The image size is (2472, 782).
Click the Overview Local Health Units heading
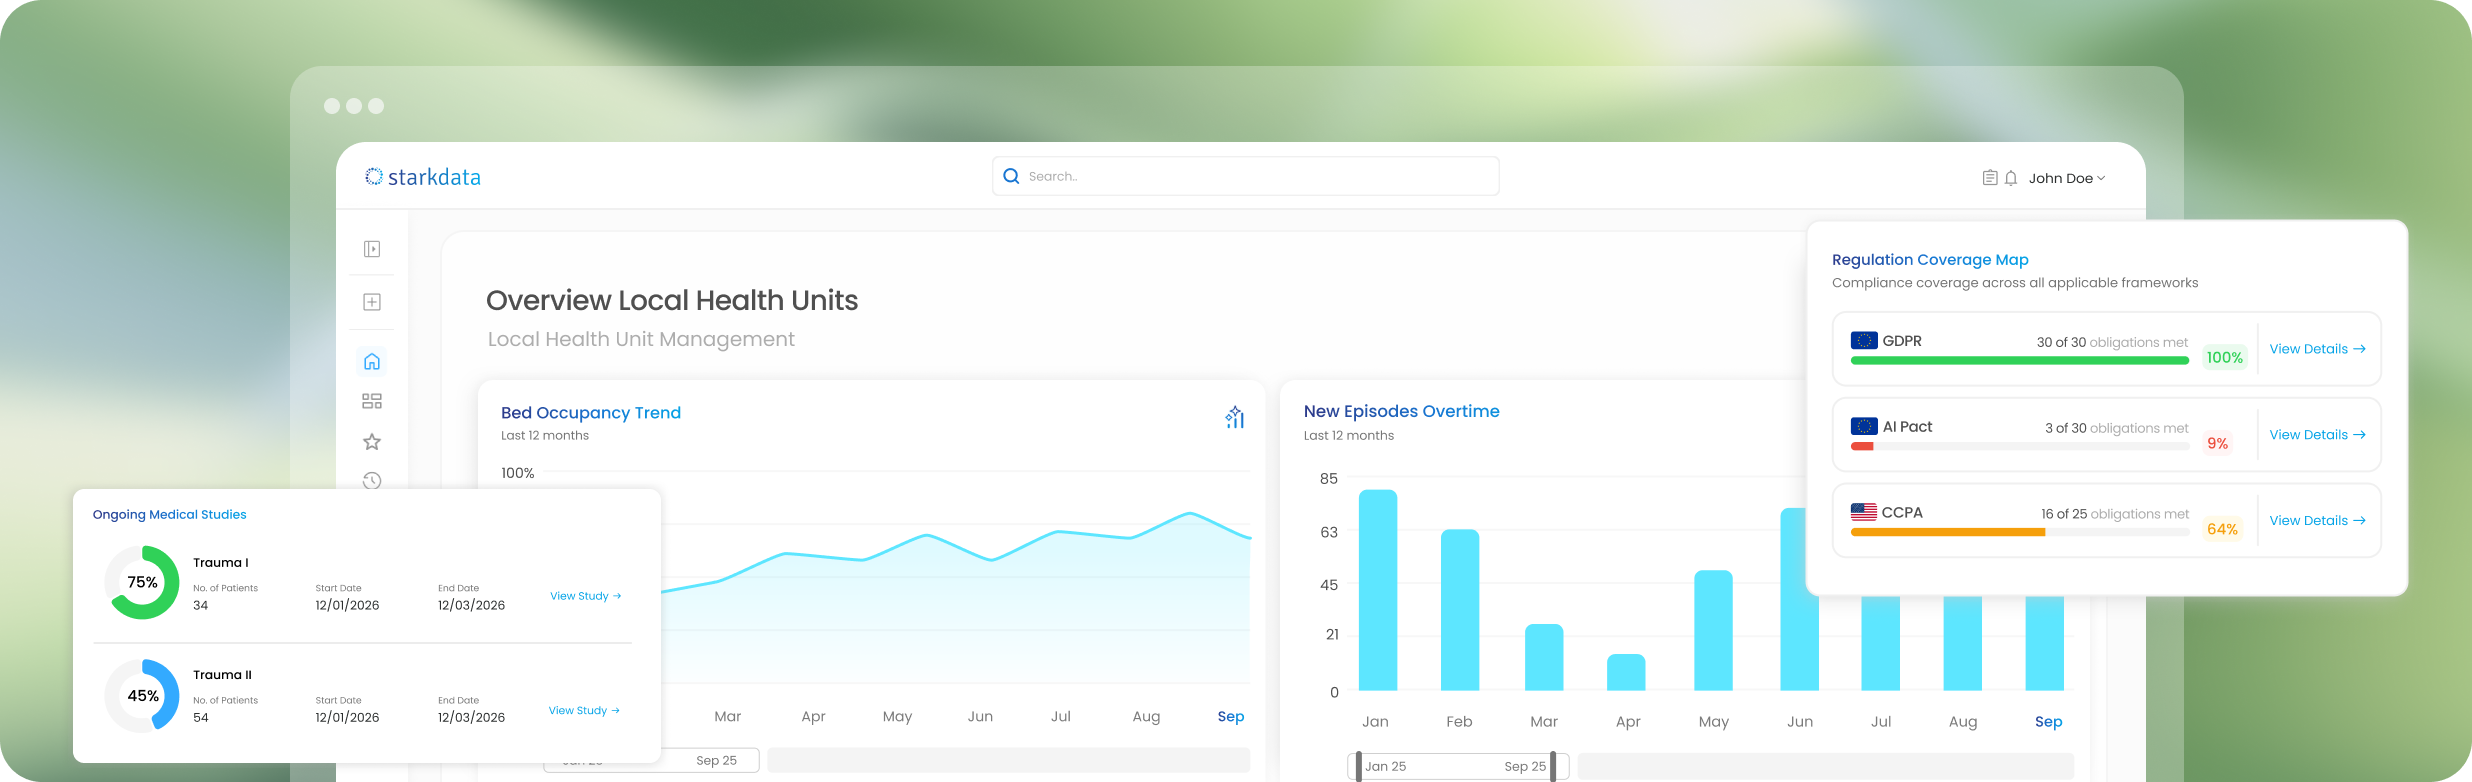672,300
